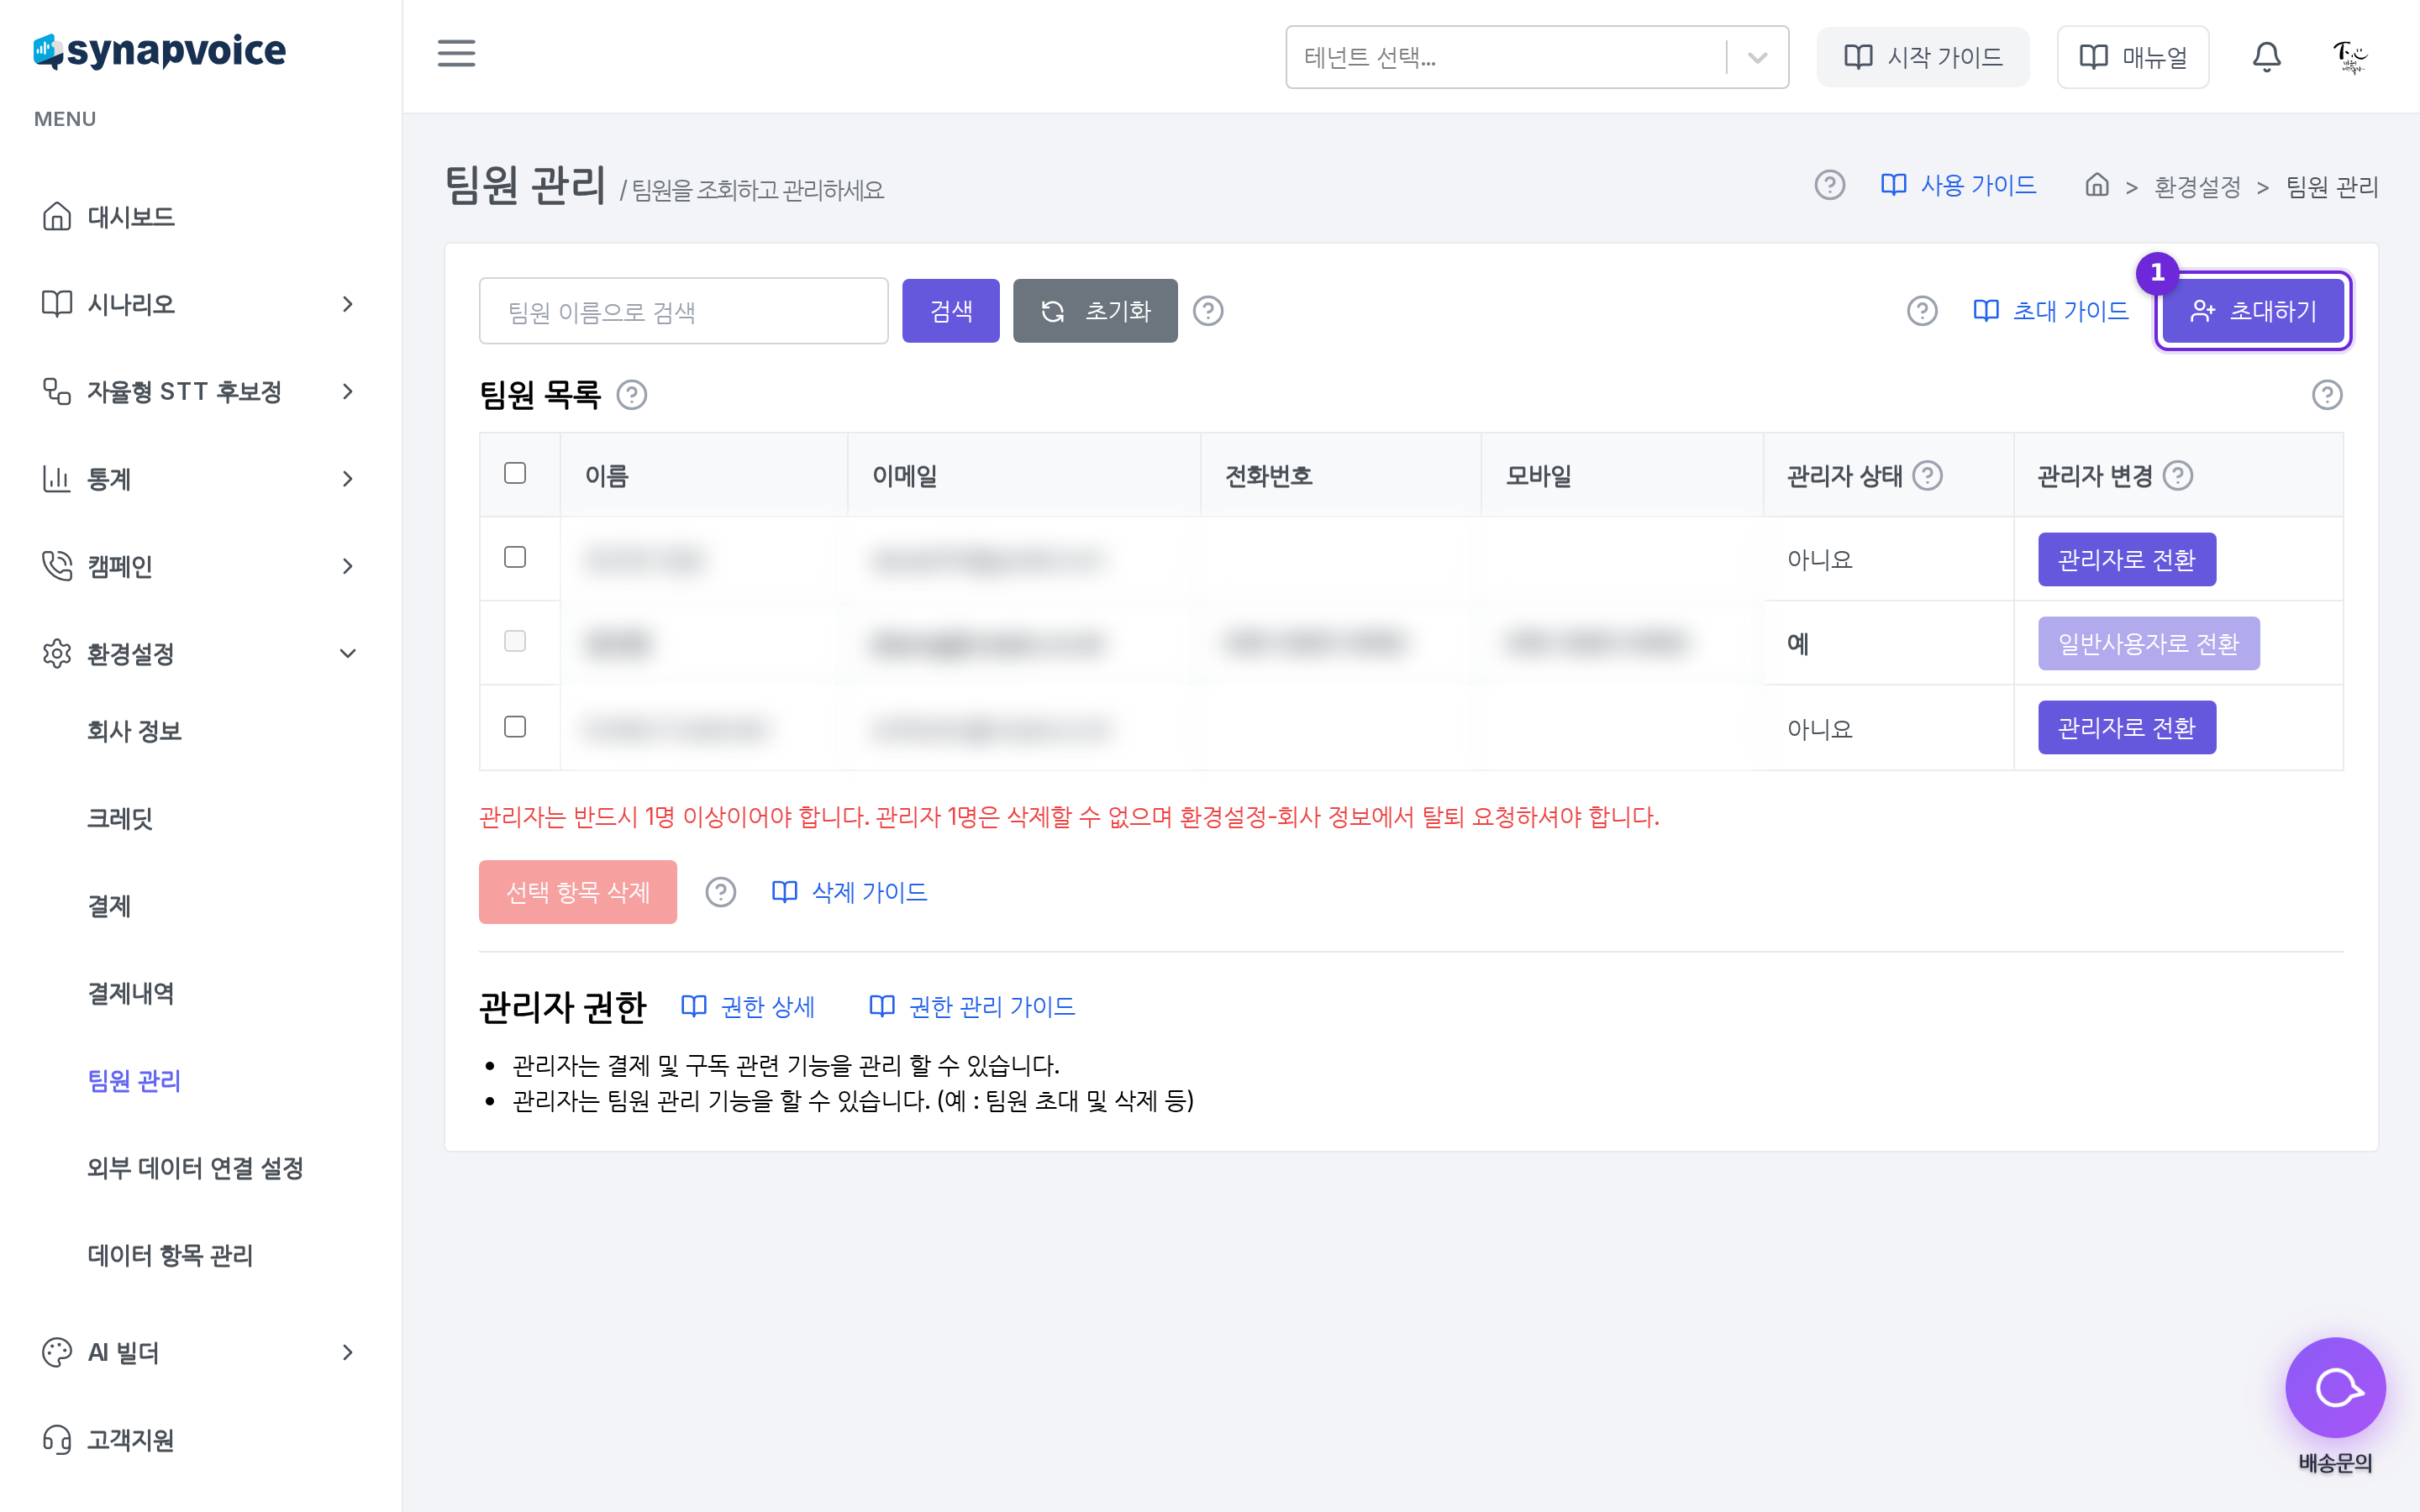Click the 관리자 변경 column help icon
2420x1512 pixels.
point(2177,475)
